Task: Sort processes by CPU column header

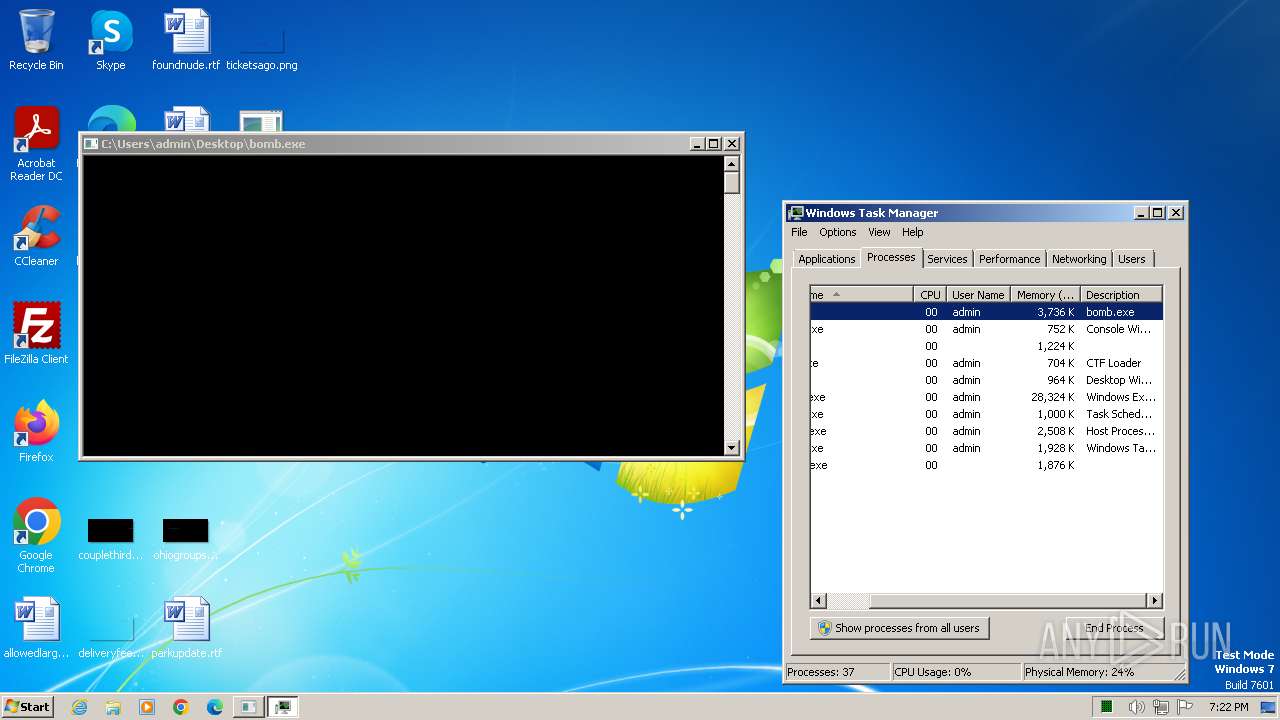Action: point(930,295)
